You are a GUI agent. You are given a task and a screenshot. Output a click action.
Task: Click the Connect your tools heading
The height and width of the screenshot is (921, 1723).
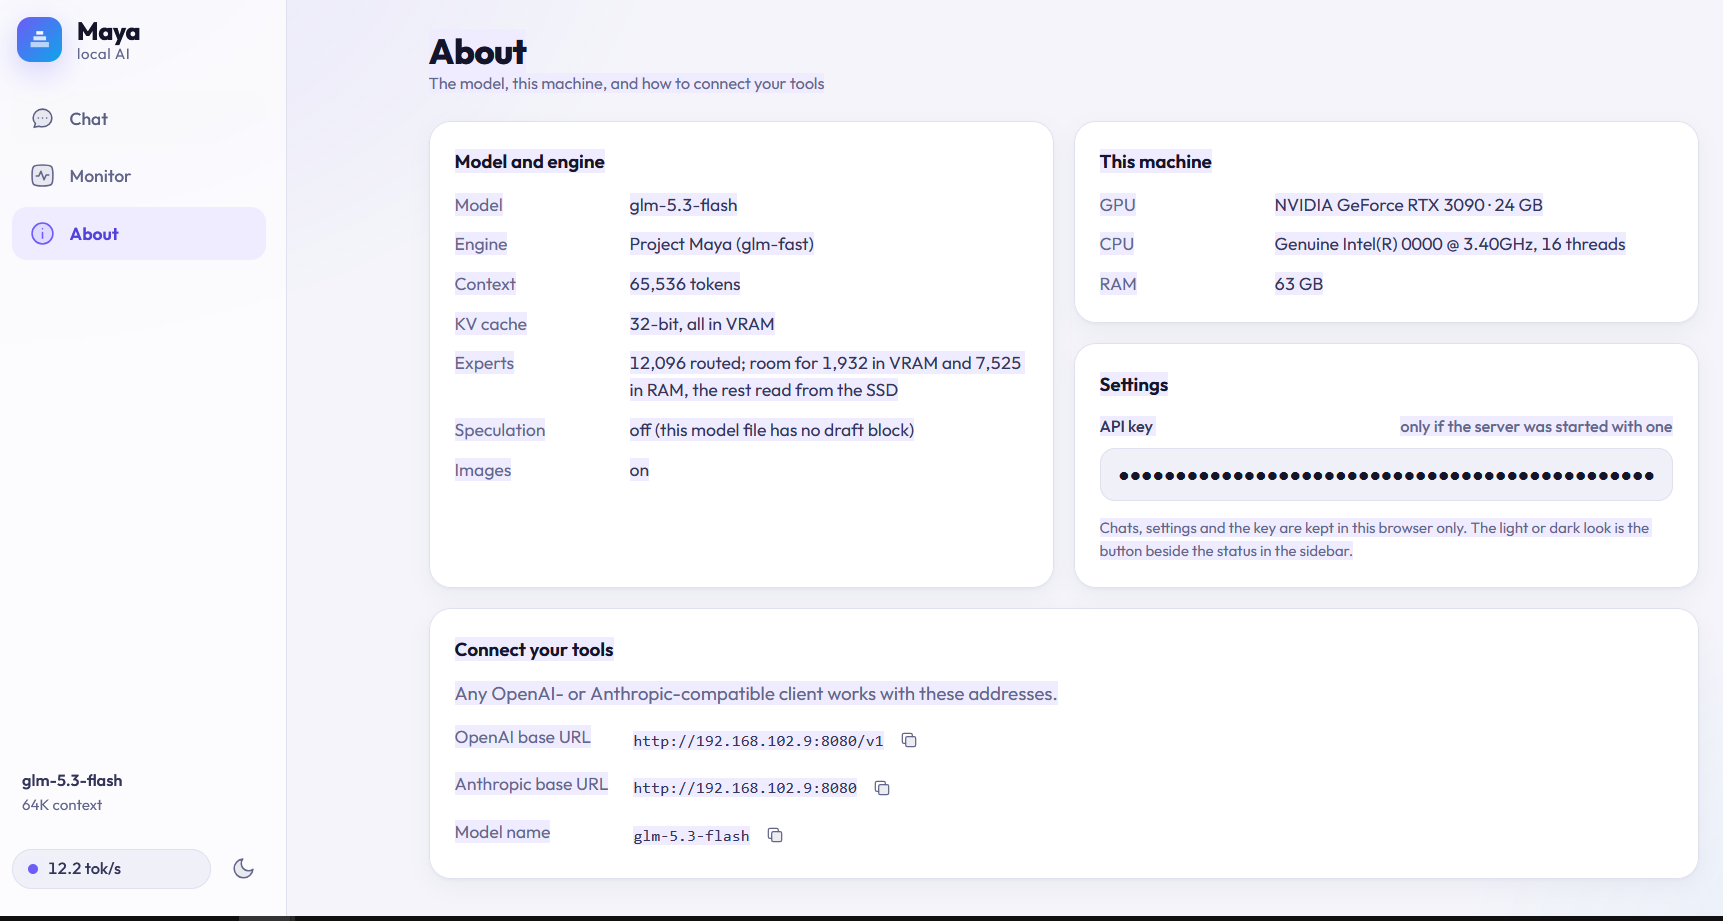pos(534,650)
